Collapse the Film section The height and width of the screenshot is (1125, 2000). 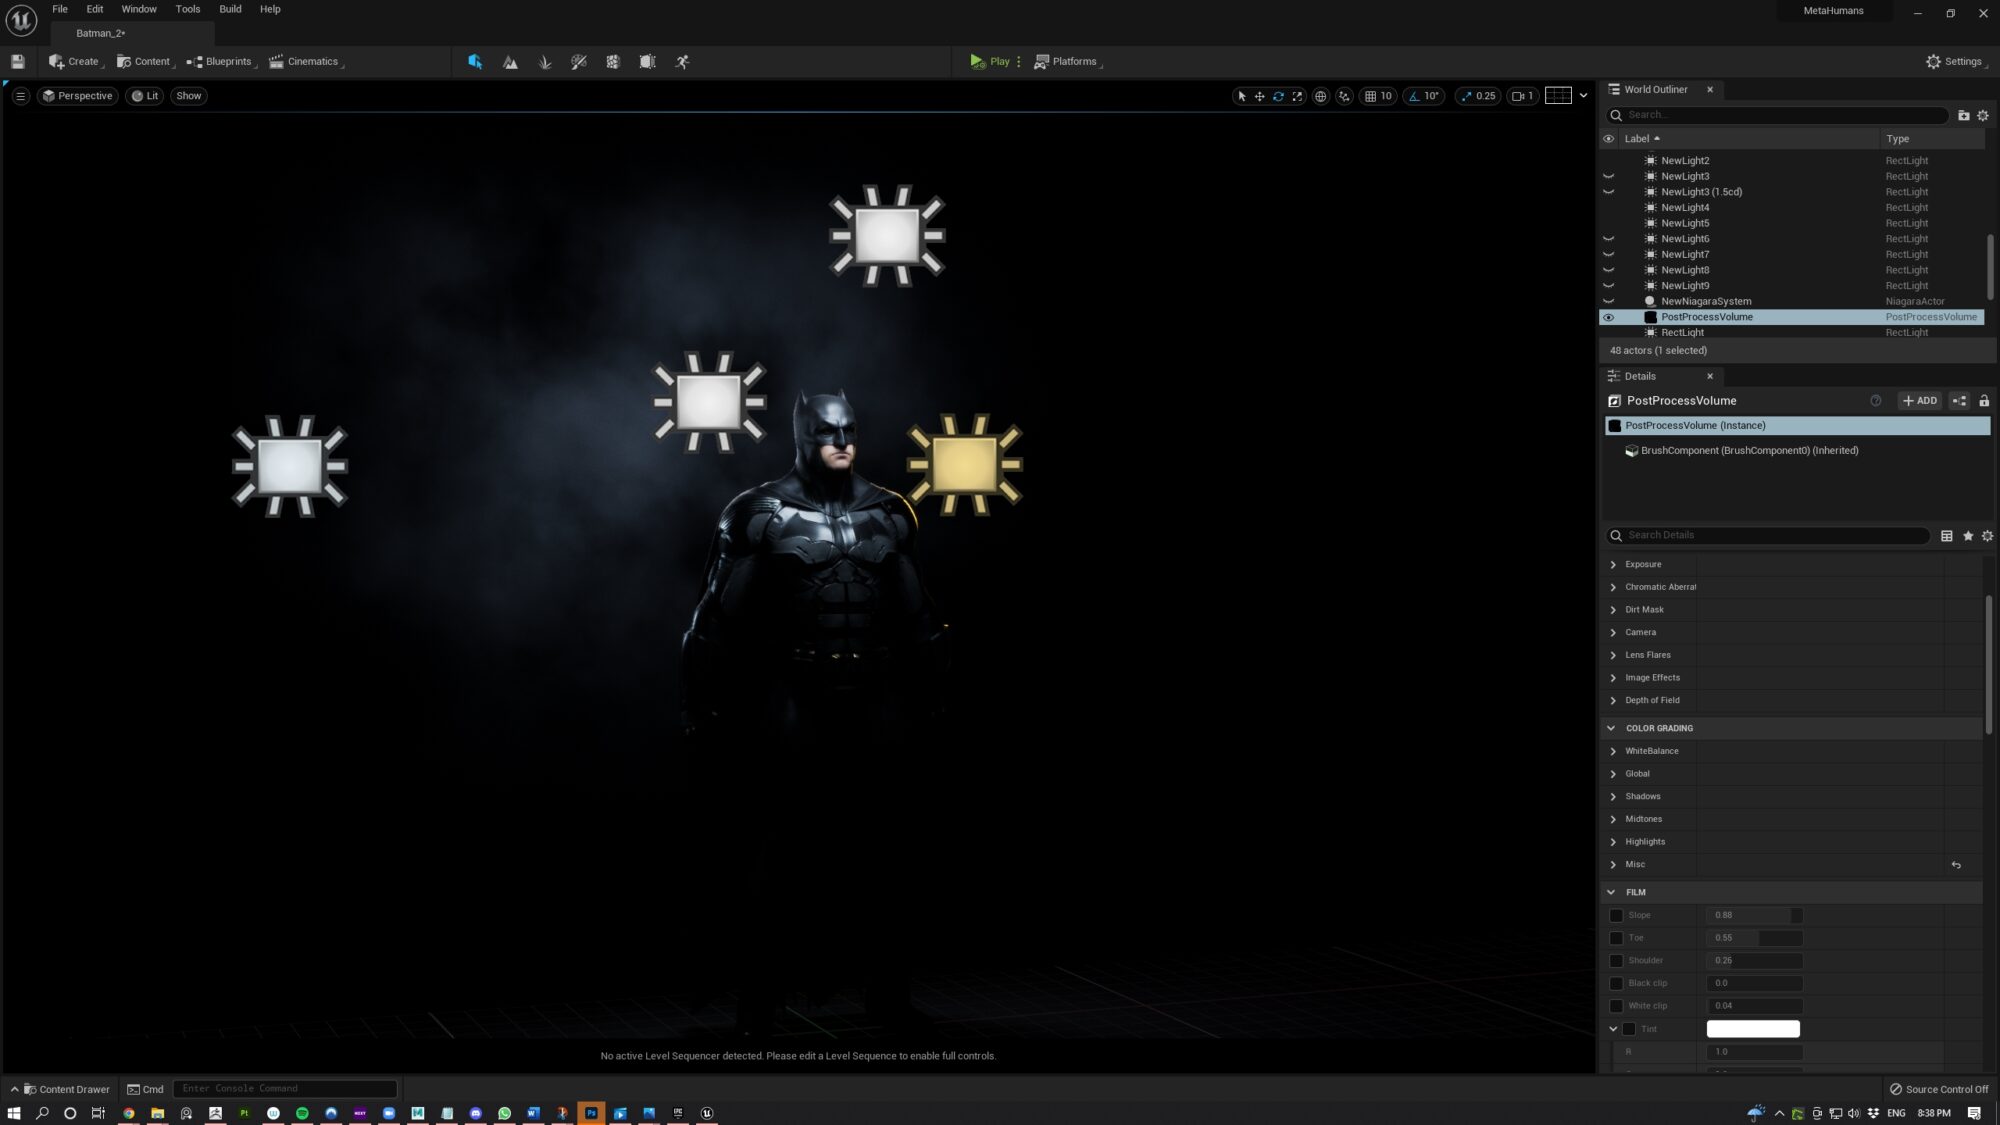point(1611,892)
